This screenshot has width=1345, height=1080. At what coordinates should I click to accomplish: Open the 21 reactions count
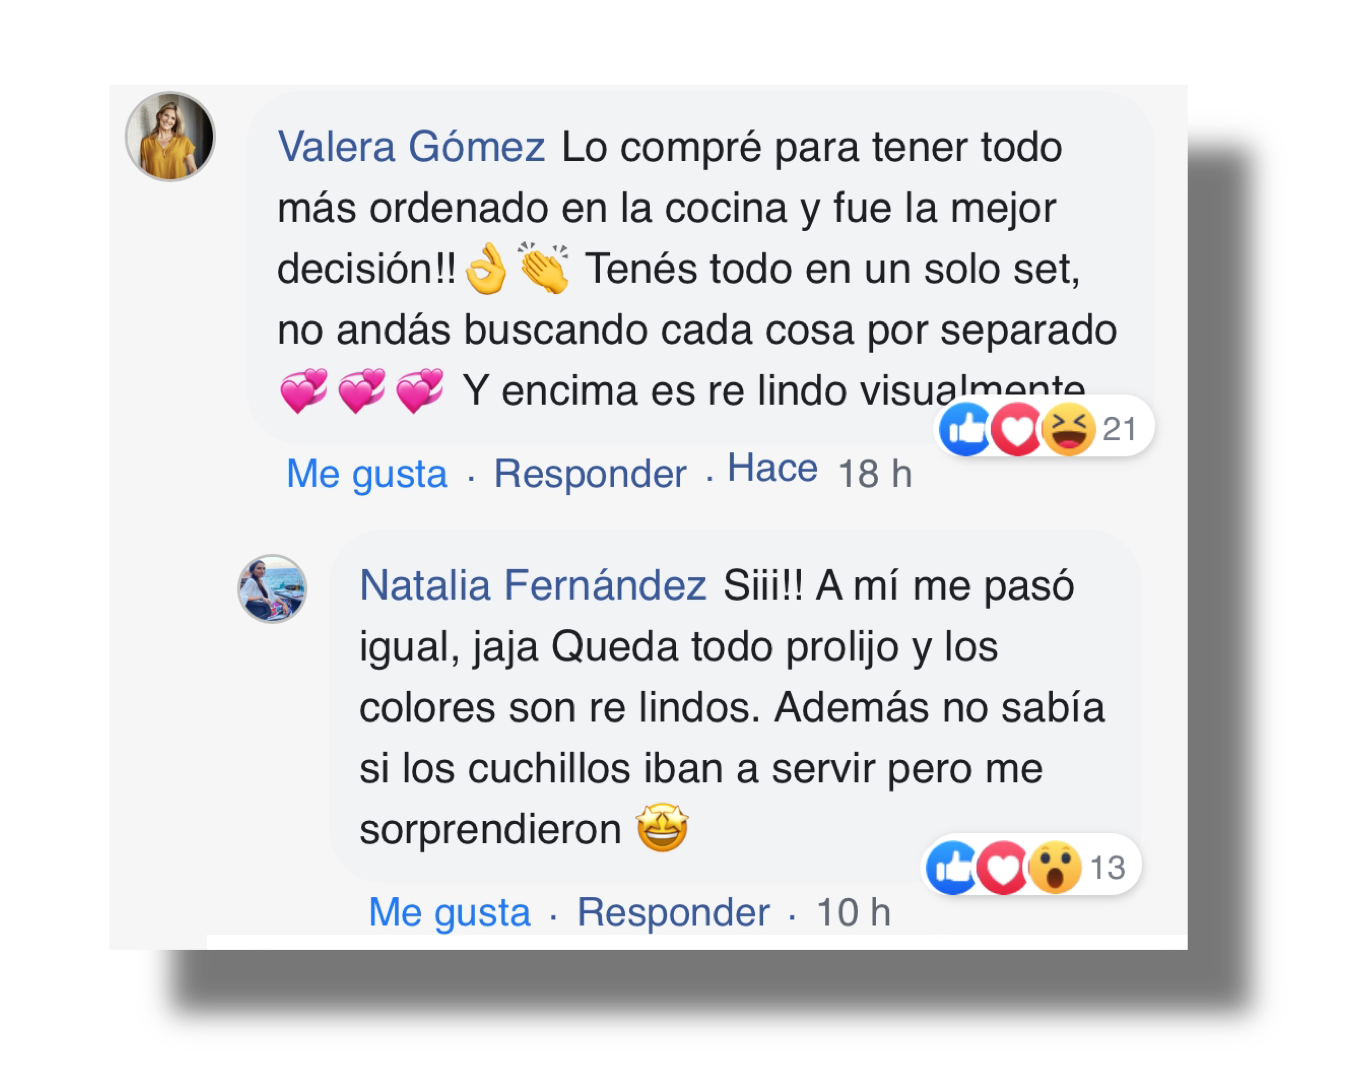(1120, 429)
